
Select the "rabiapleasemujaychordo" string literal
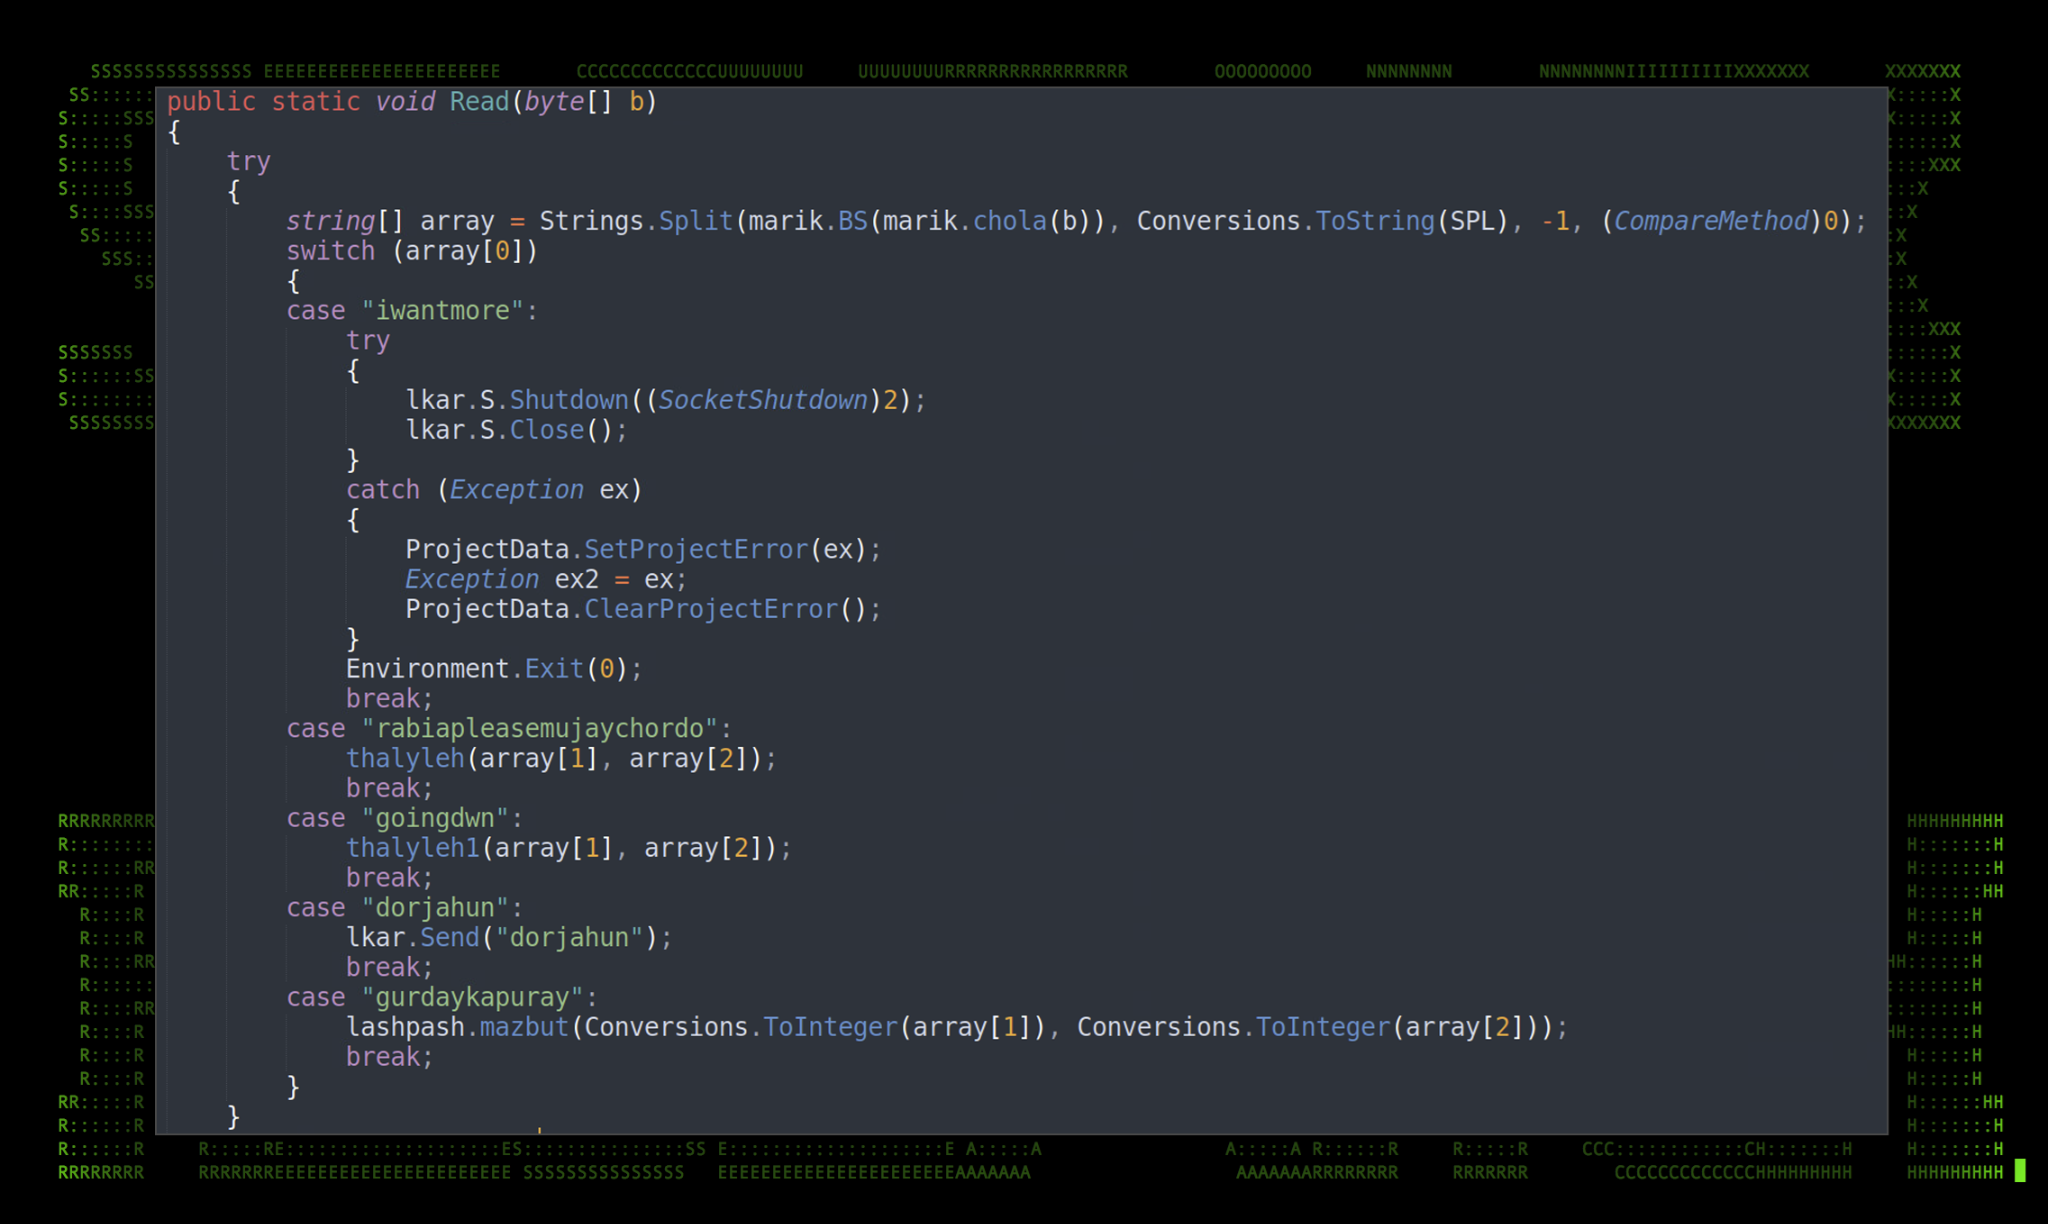pos(539,729)
